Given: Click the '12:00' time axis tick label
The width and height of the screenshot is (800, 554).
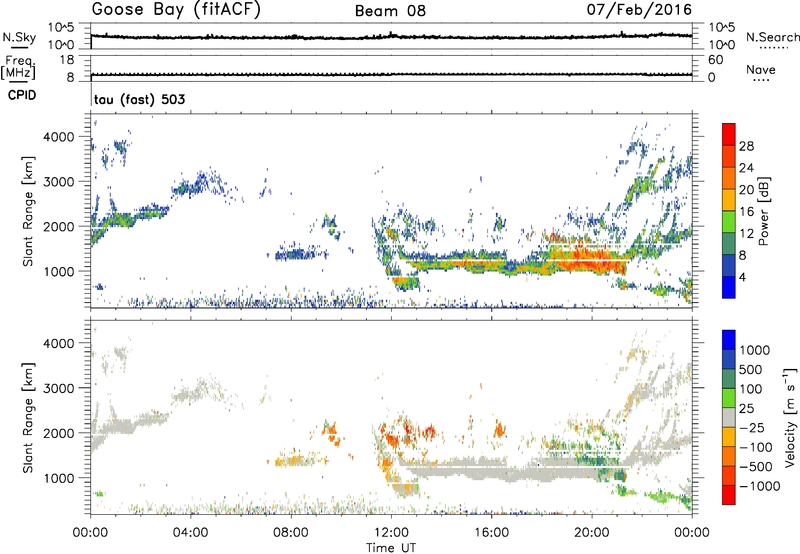Looking at the screenshot, I should pos(391,533).
